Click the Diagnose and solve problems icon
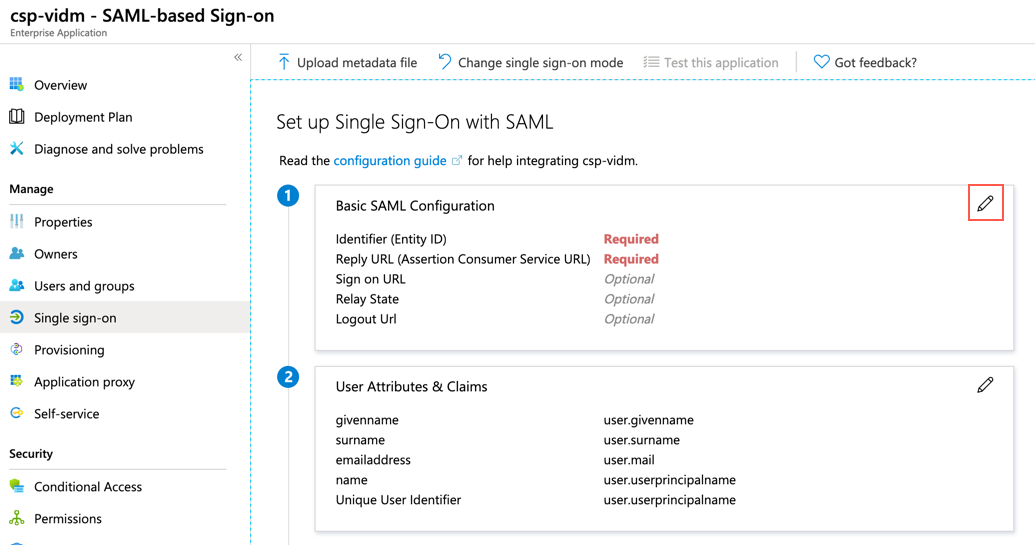 pyautogui.click(x=17, y=149)
